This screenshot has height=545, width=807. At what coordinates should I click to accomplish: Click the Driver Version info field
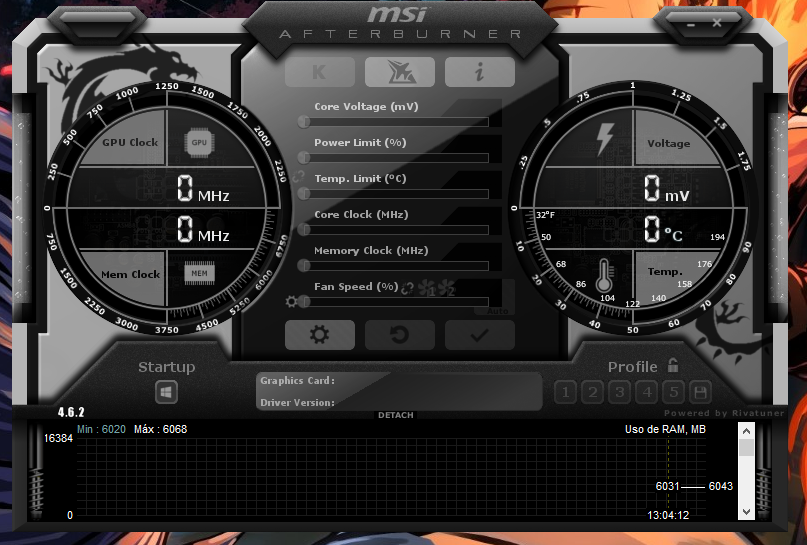click(399, 402)
